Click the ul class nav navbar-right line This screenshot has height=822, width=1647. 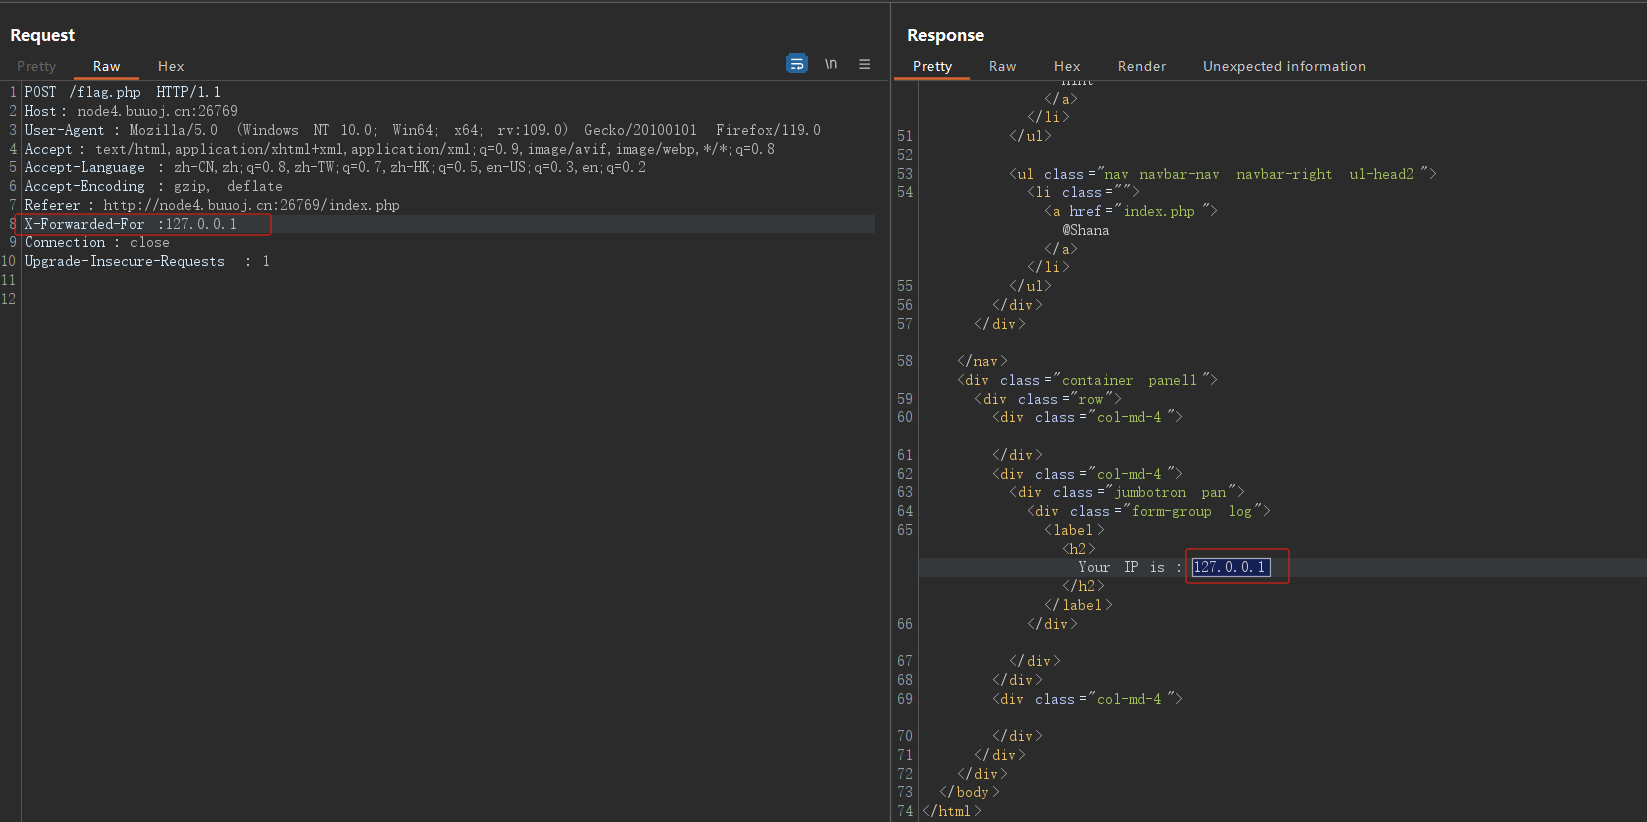click(1222, 174)
